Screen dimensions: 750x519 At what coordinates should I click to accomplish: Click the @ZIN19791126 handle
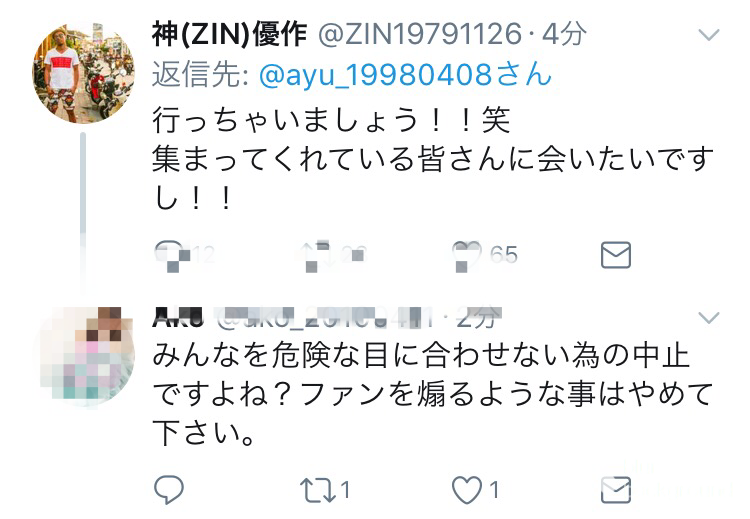point(419,34)
